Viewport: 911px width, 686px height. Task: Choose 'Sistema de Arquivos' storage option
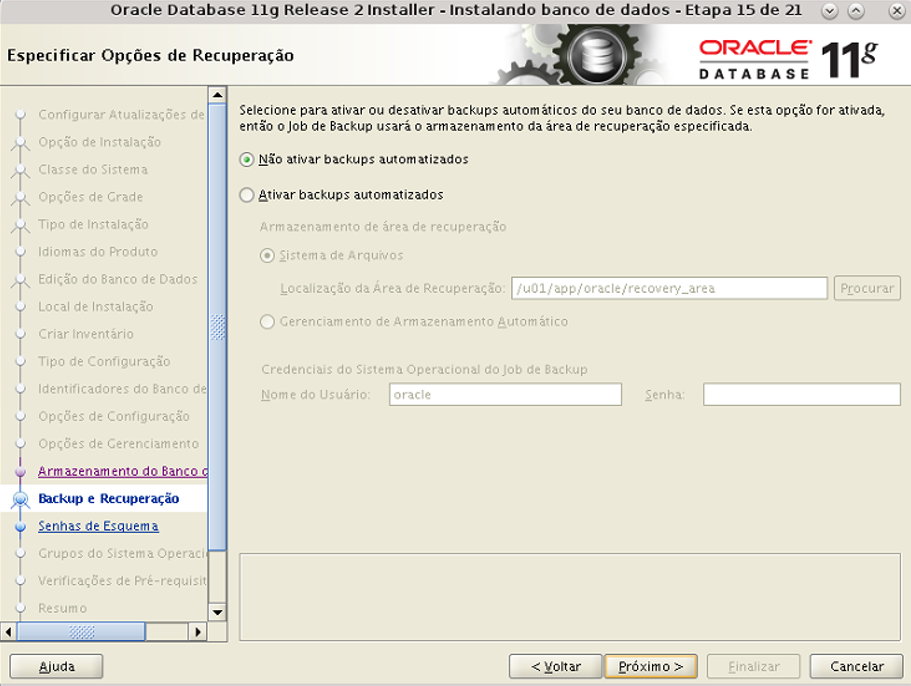click(x=267, y=256)
